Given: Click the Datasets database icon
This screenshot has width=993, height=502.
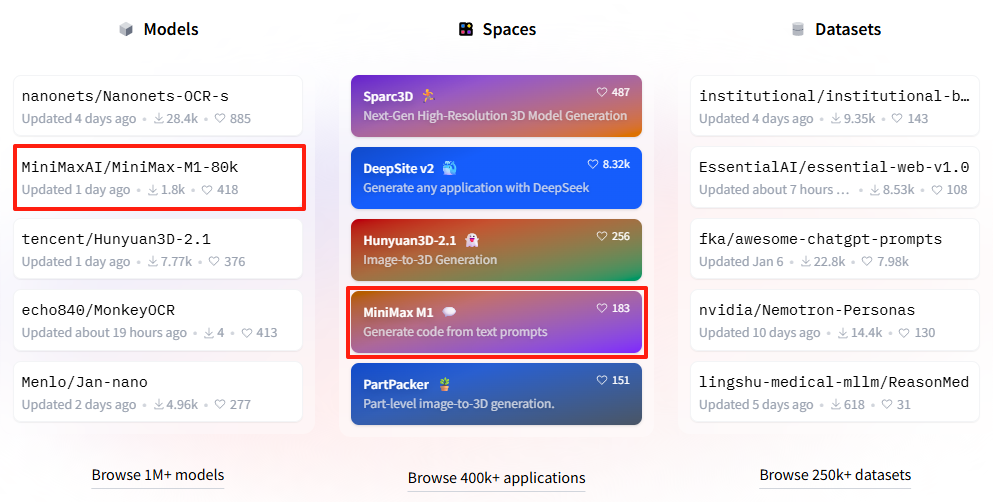Looking at the screenshot, I should point(798,29).
